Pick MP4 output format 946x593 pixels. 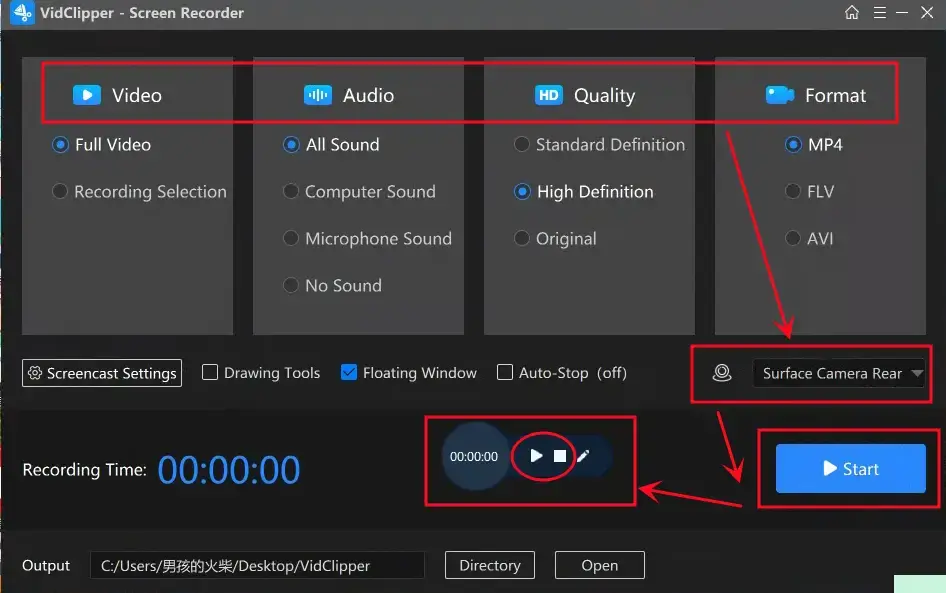[x=814, y=145]
